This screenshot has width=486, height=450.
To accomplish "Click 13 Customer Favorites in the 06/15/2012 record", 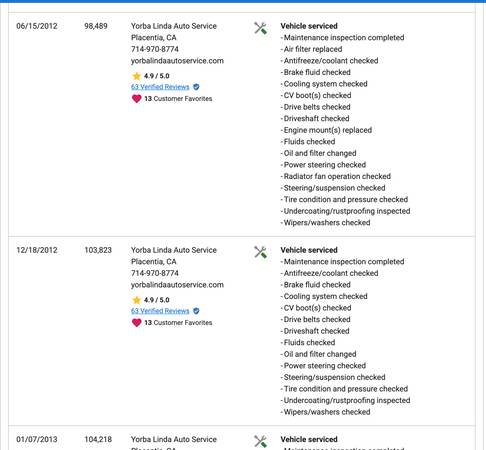I will coord(178,99).
